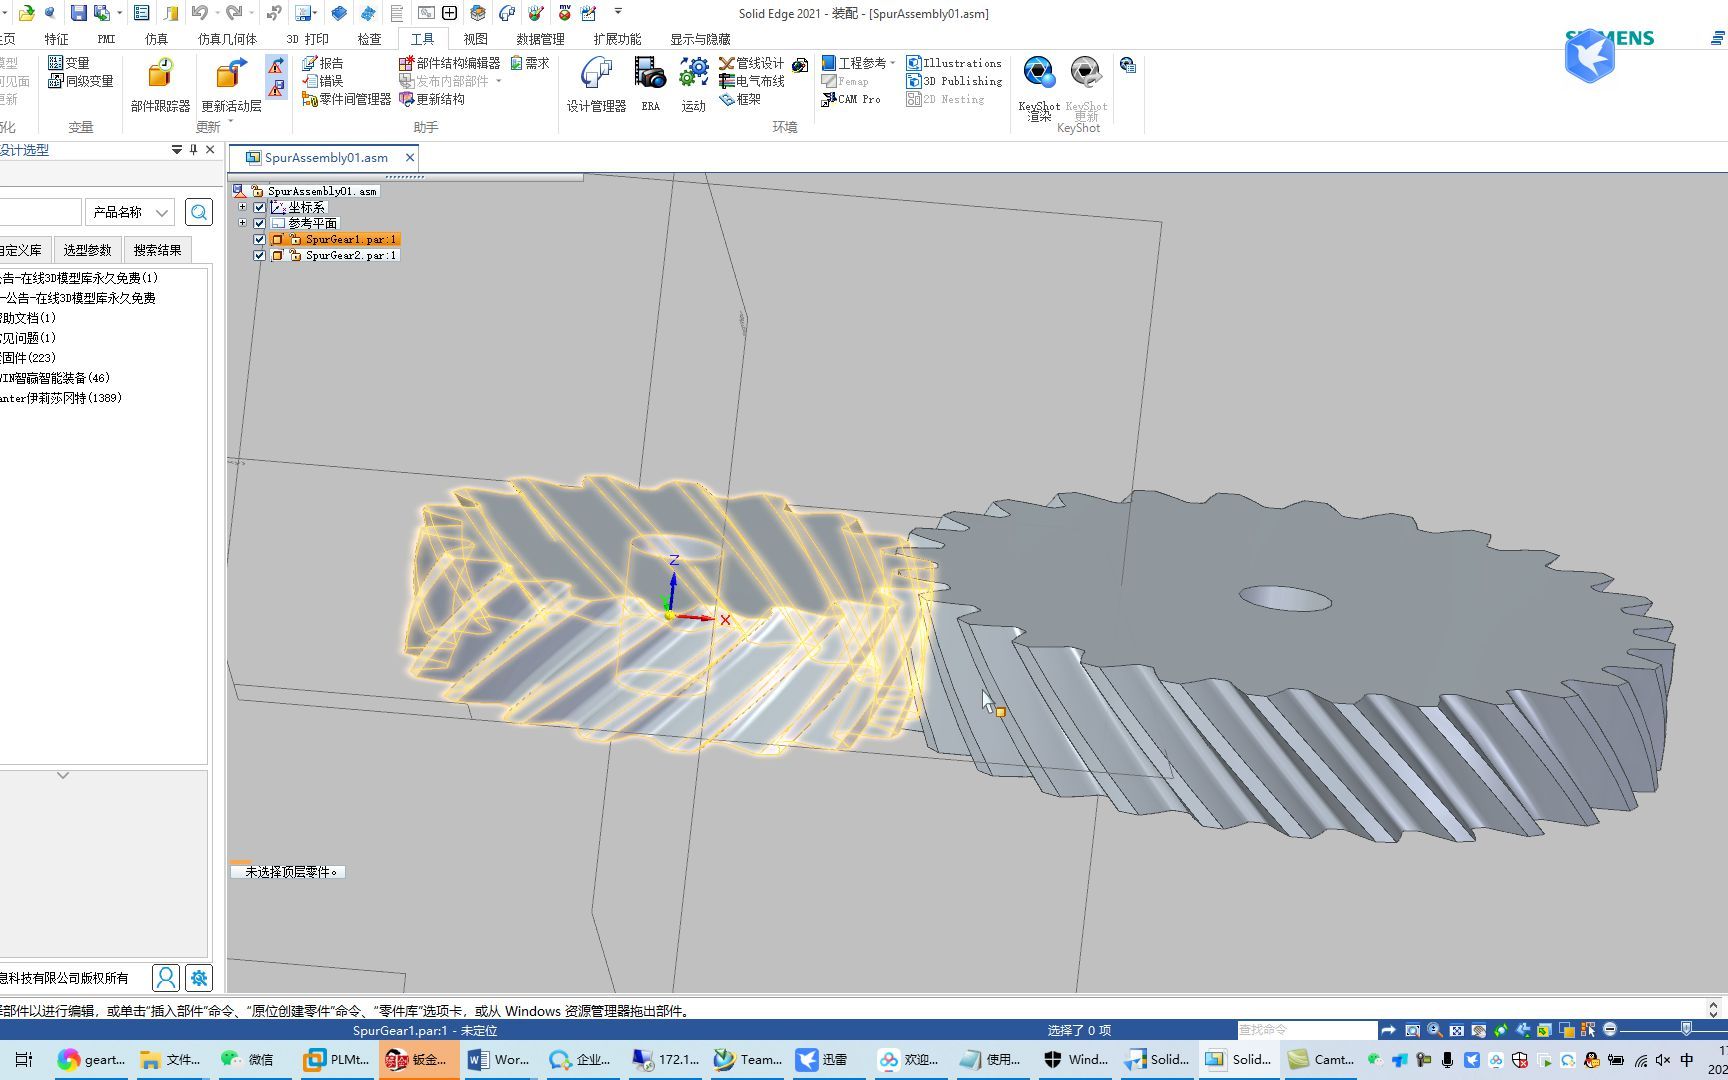Viewport: 1728px width, 1080px height.
Task: Expand the 坐标系 tree node
Action: point(242,207)
